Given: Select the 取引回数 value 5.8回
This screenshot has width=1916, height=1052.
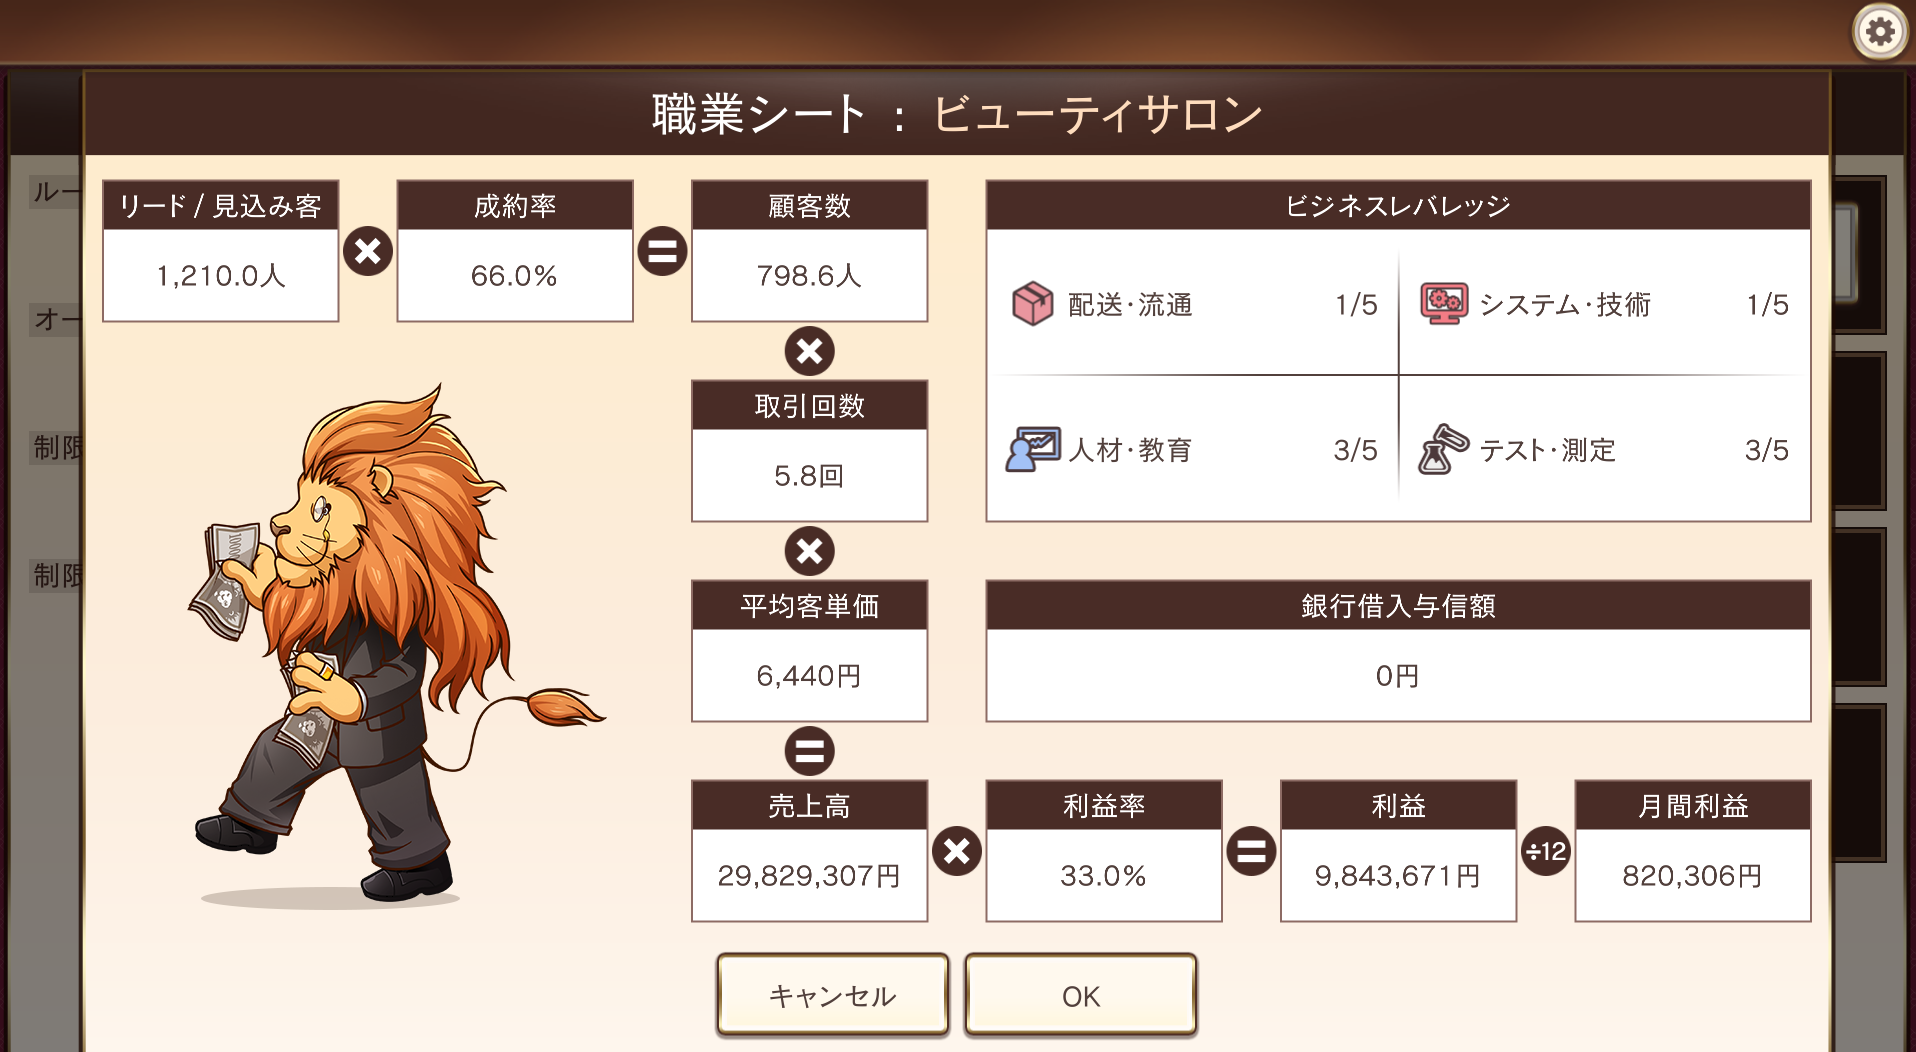Looking at the screenshot, I should pyautogui.click(x=810, y=475).
